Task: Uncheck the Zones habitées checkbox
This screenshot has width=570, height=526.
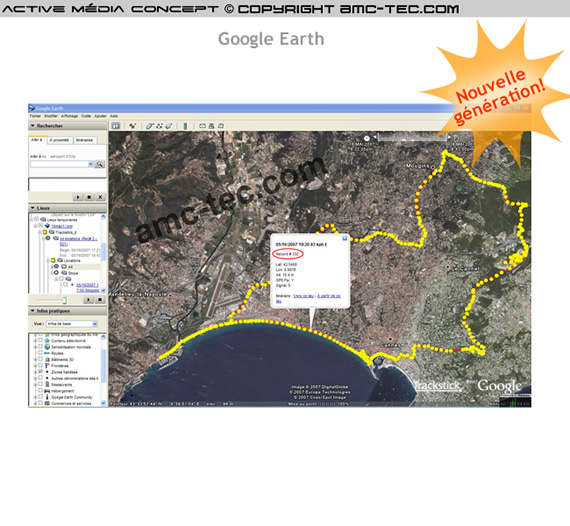Action: 40,372
